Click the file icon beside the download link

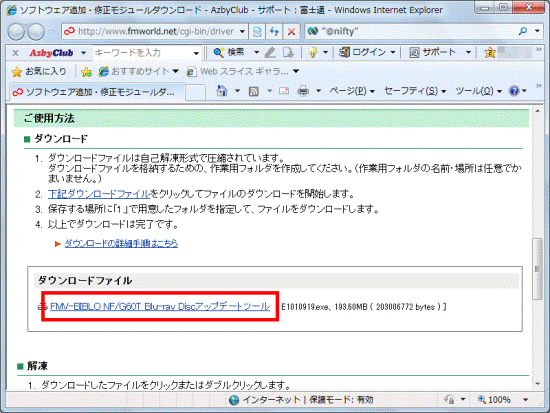pos(42,307)
